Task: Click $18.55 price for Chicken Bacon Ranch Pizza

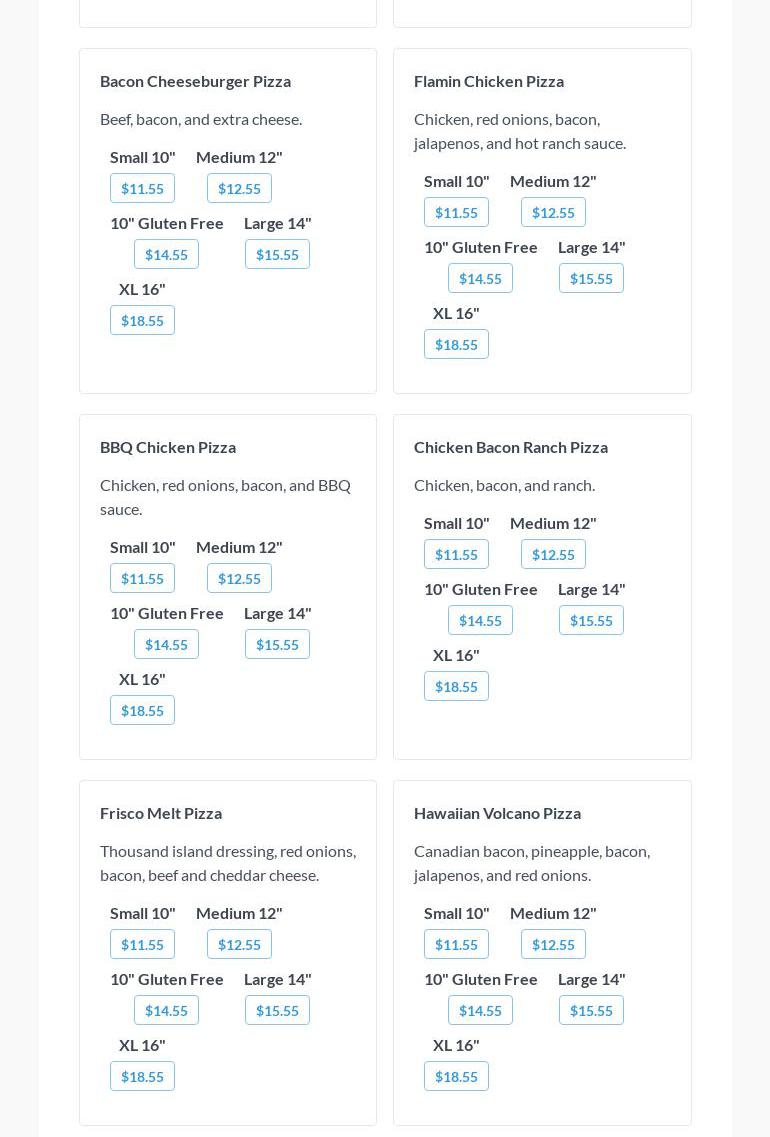Action: click(x=456, y=686)
